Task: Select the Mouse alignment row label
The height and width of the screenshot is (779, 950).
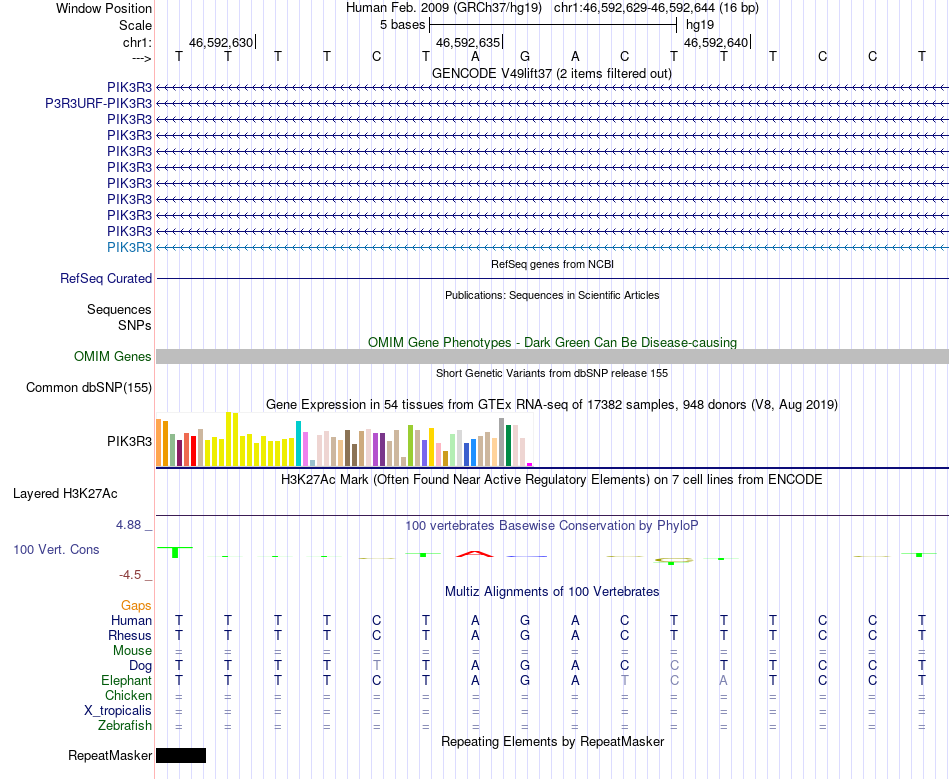Action: 132,651
